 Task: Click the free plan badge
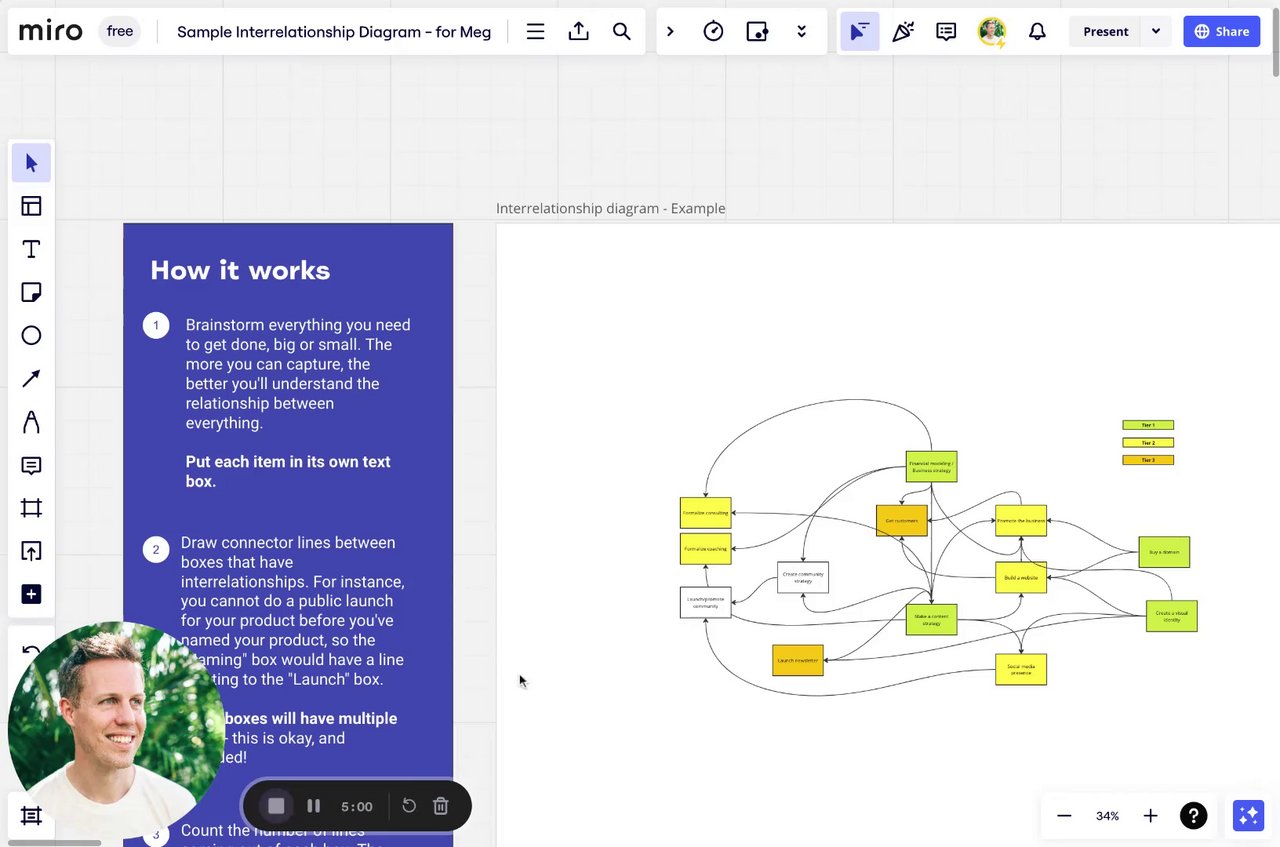pyautogui.click(x=120, y=32)
